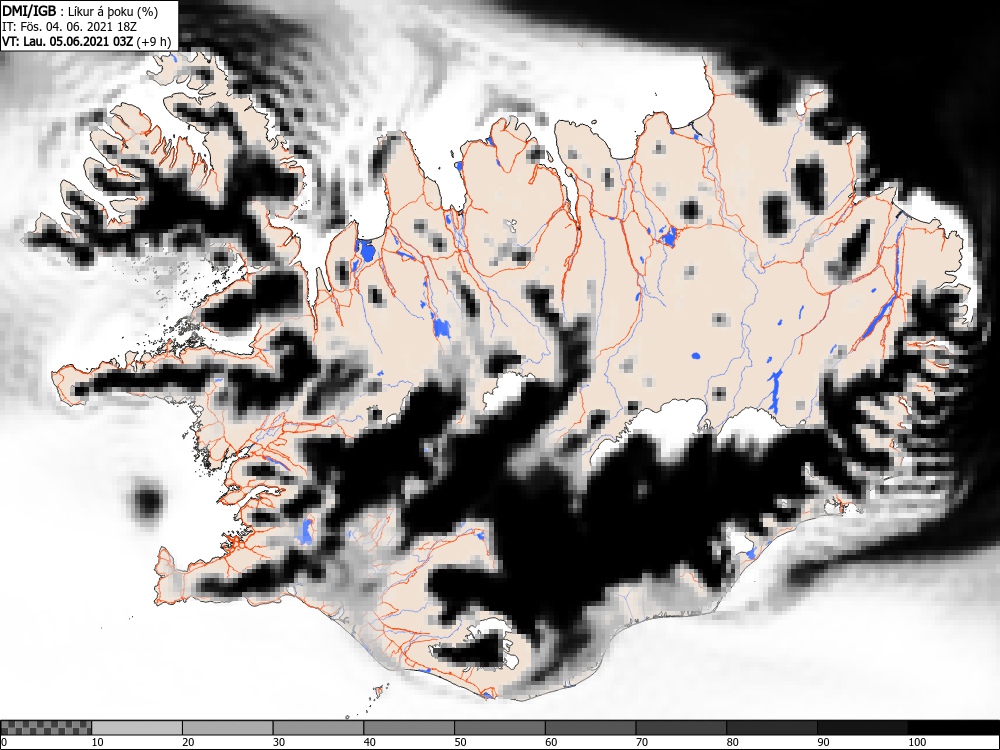The image size is (1000, 750).
Task: Click the "100" scale label
Action: tap(916, 742)
